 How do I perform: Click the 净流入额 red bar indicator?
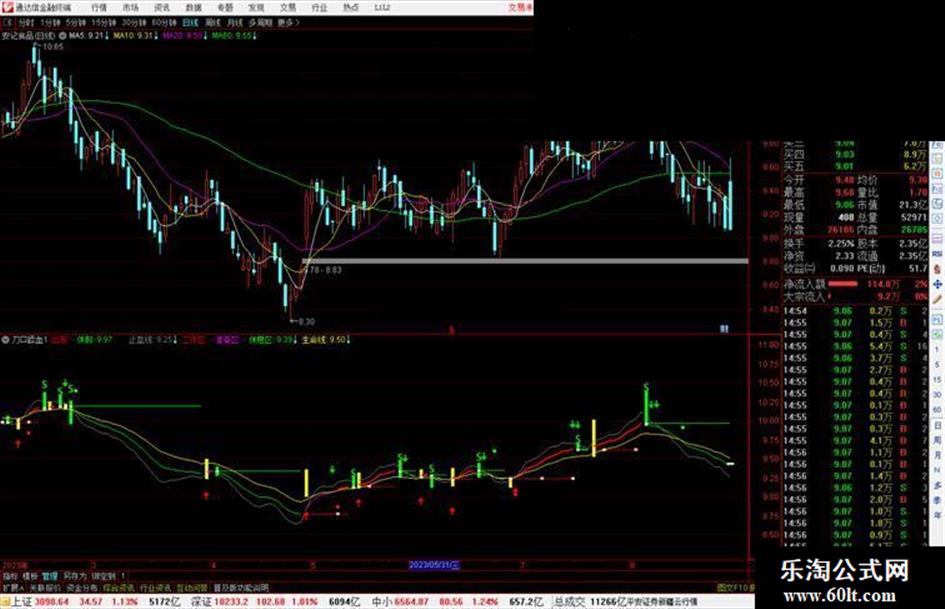(x=843, y=284)
